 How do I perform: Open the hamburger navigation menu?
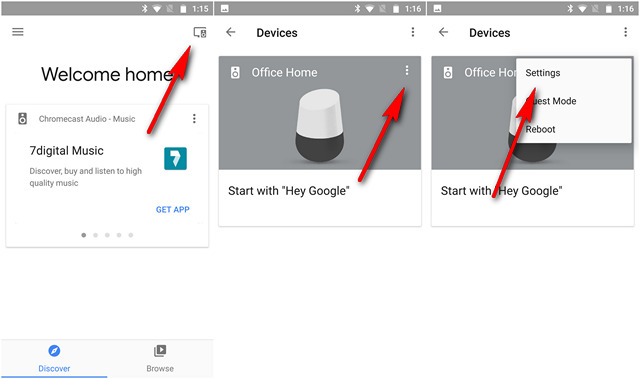[x=18, y=32]
